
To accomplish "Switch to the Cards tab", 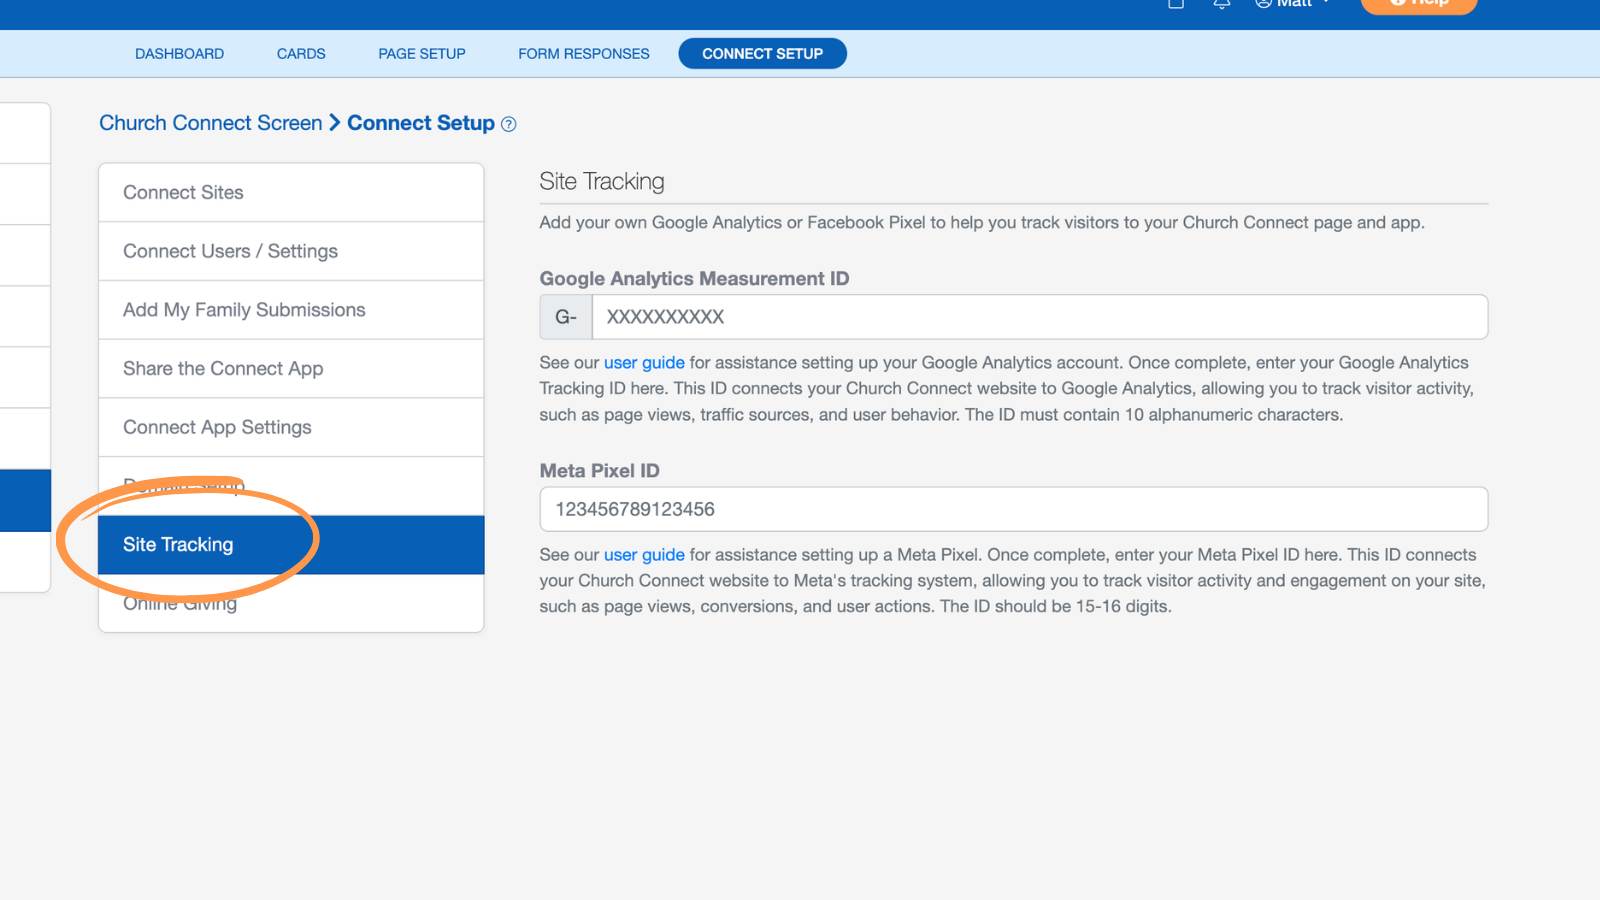I will point(301,54).
